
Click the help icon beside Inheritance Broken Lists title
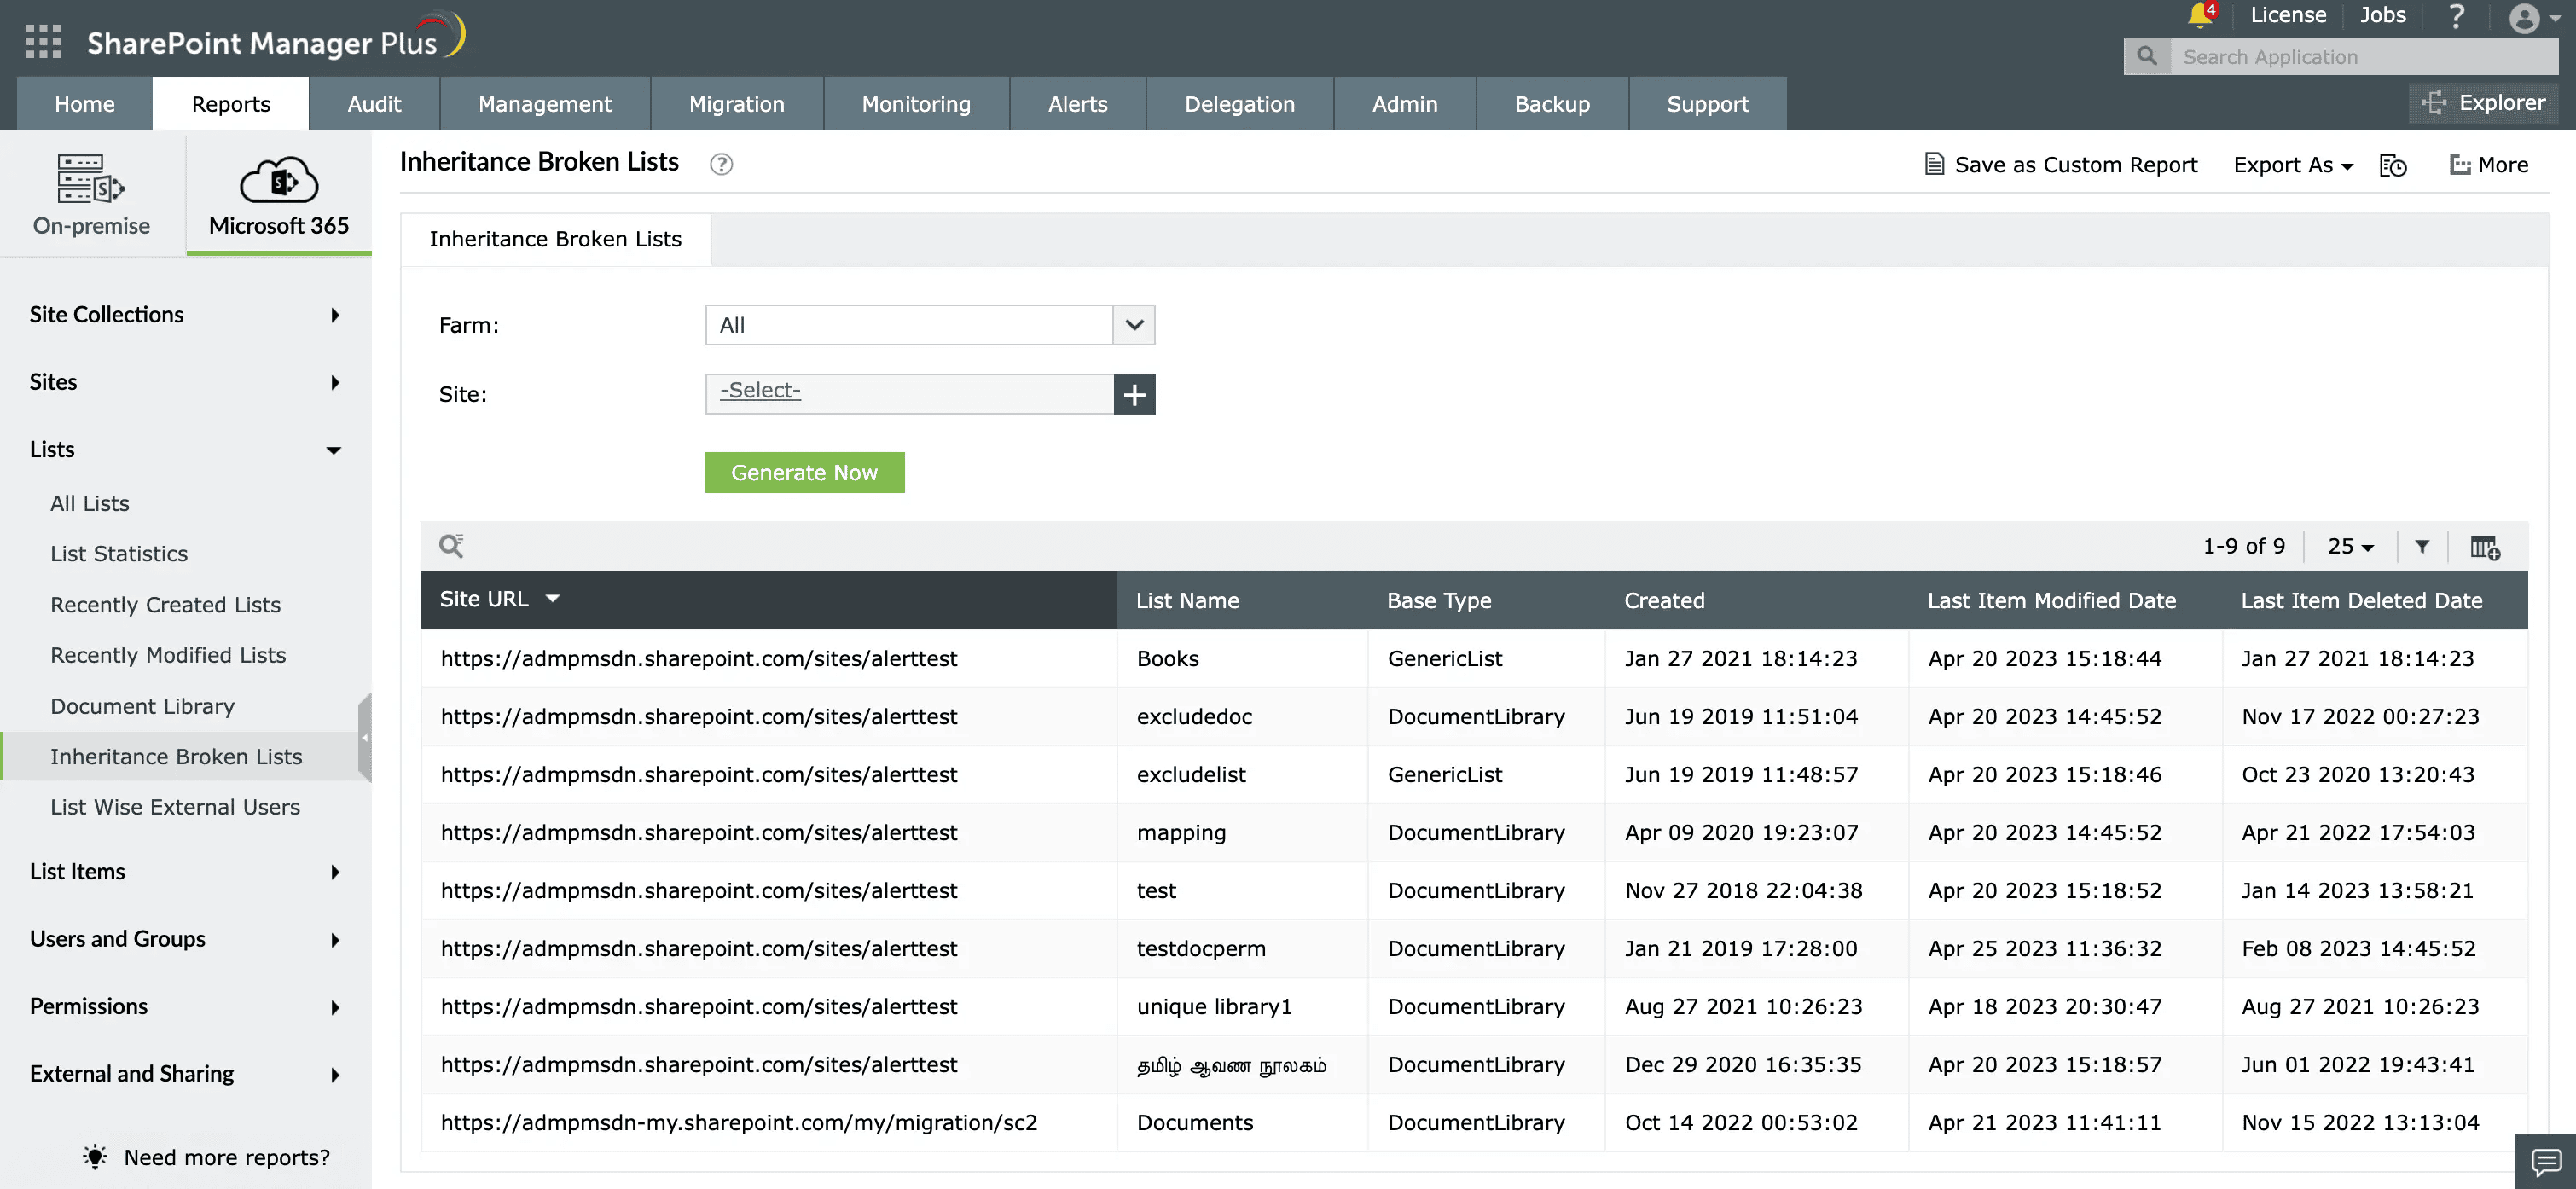coord(721,164)
